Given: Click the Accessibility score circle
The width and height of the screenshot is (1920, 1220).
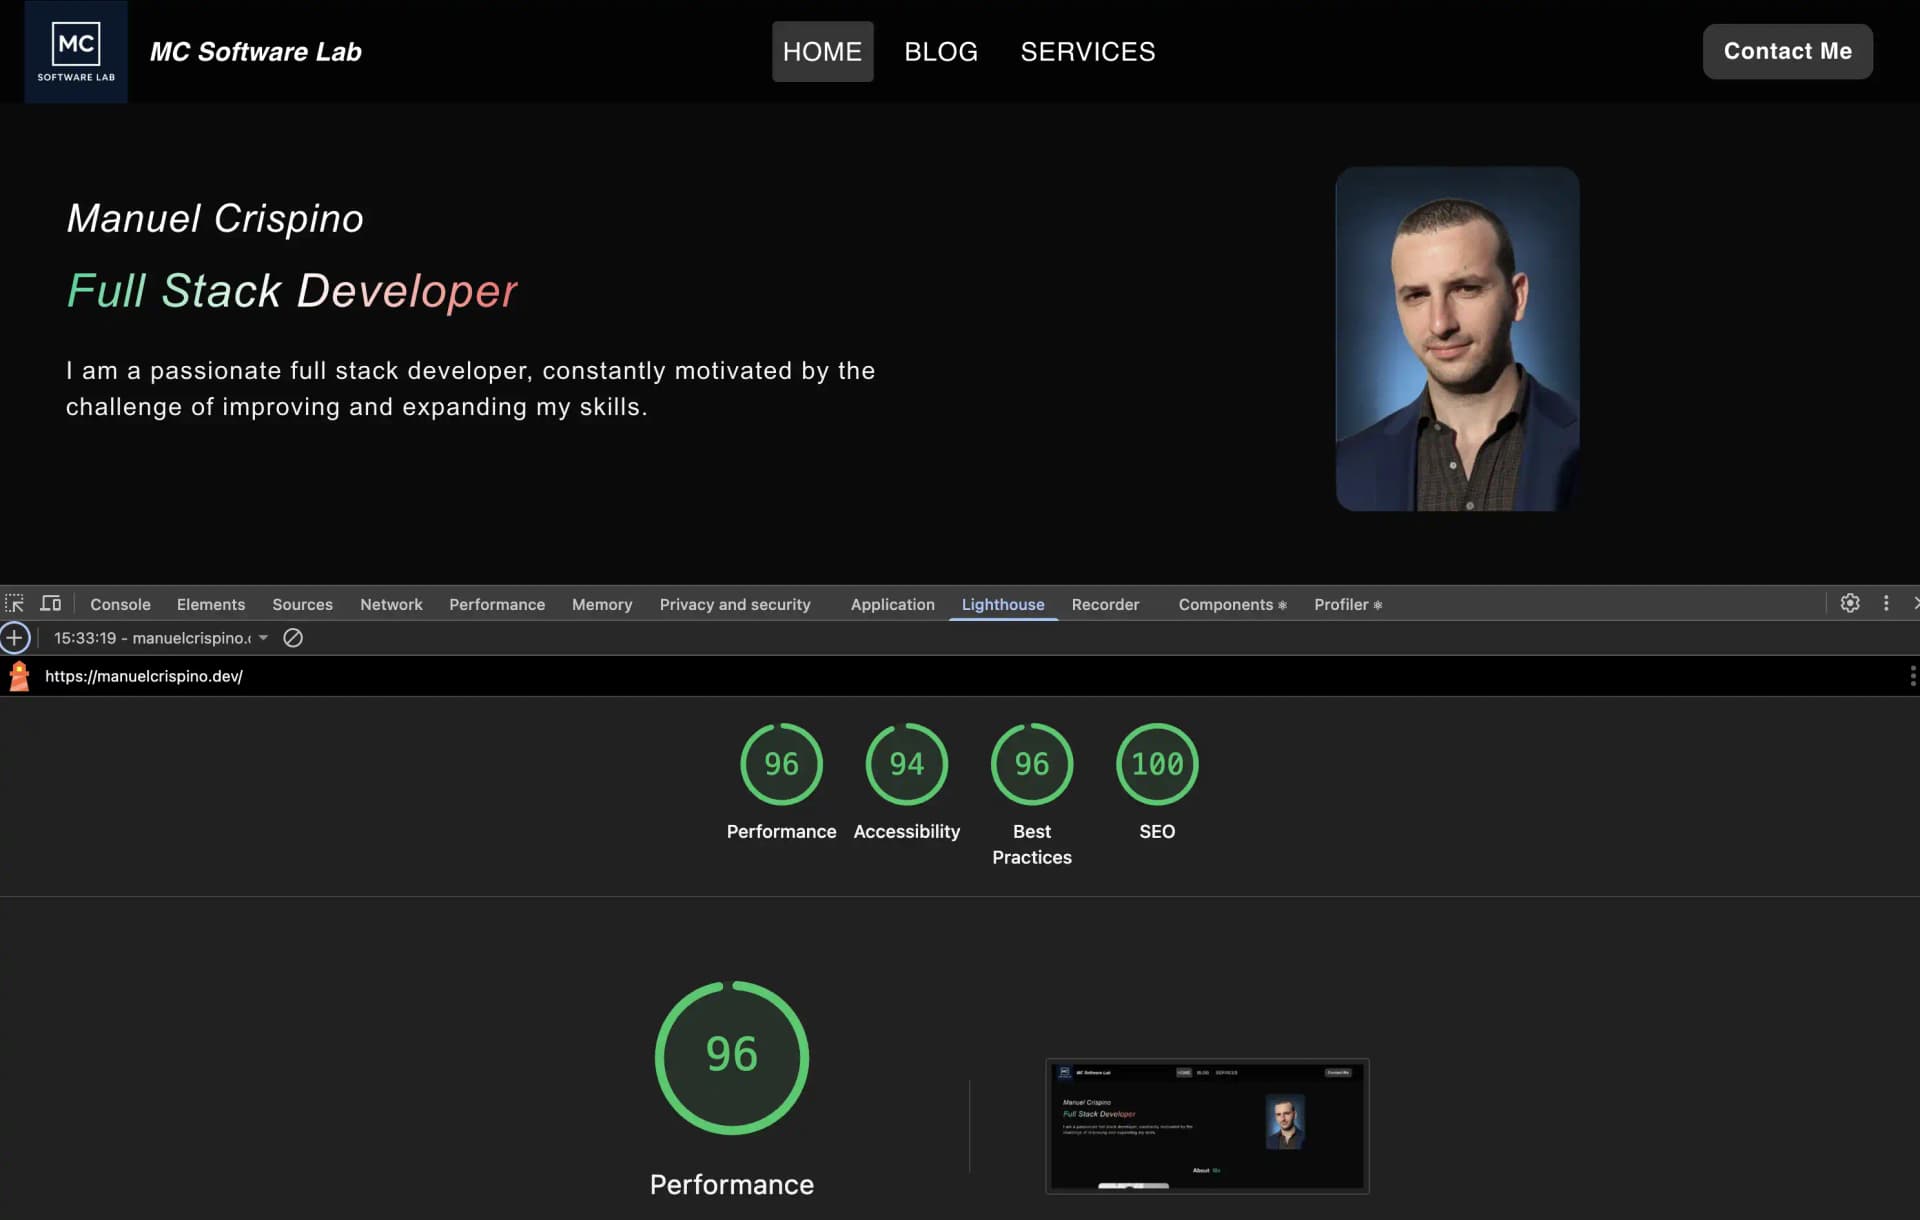Looking at the screenshot, I should click(x=906, y=764).
